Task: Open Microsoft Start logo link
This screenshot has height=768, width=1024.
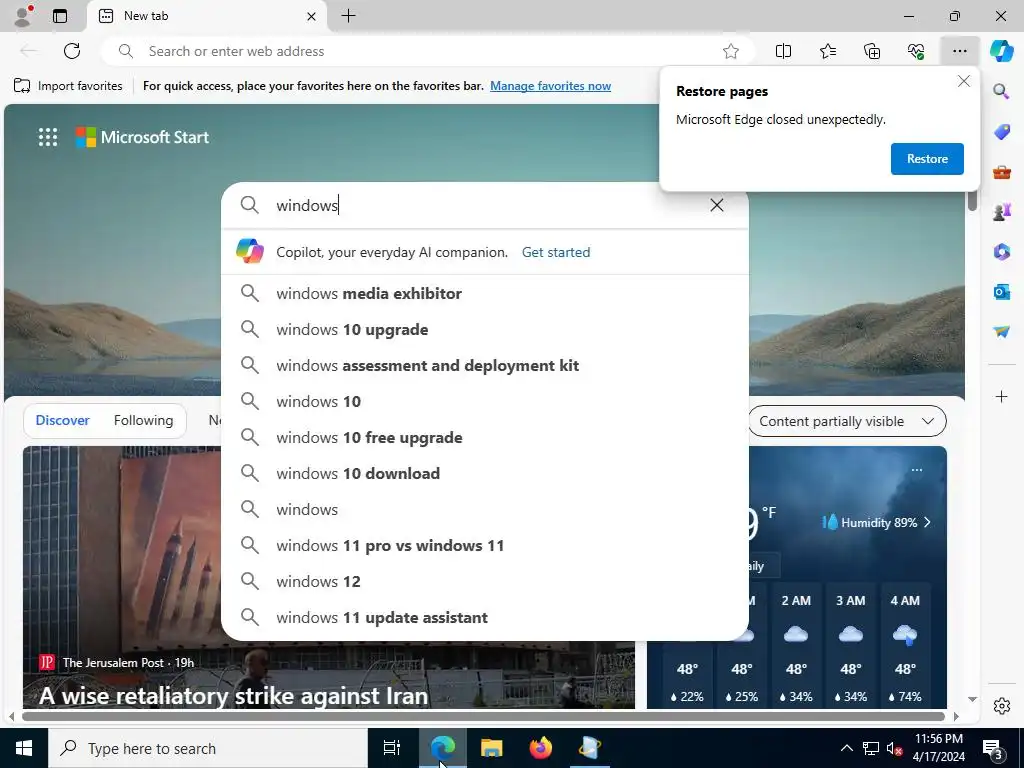Action: click(142, 137)
